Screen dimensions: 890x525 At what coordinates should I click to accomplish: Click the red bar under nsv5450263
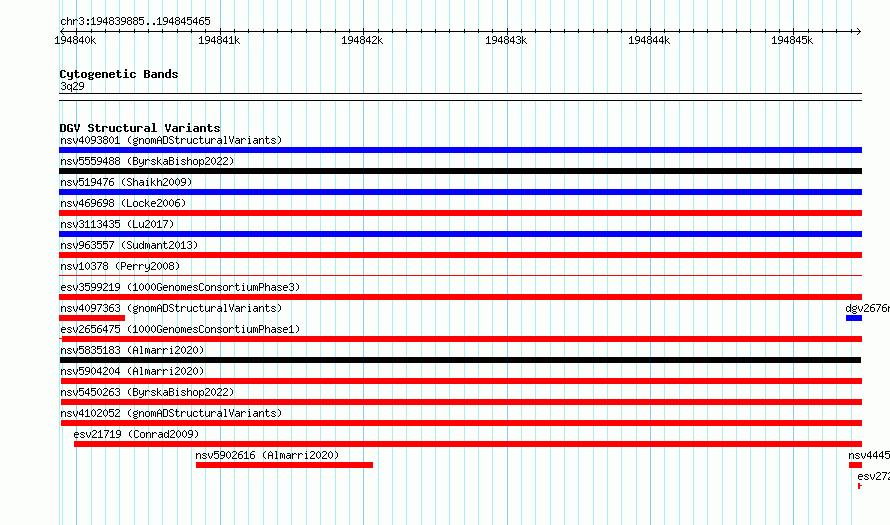[461, 402]
